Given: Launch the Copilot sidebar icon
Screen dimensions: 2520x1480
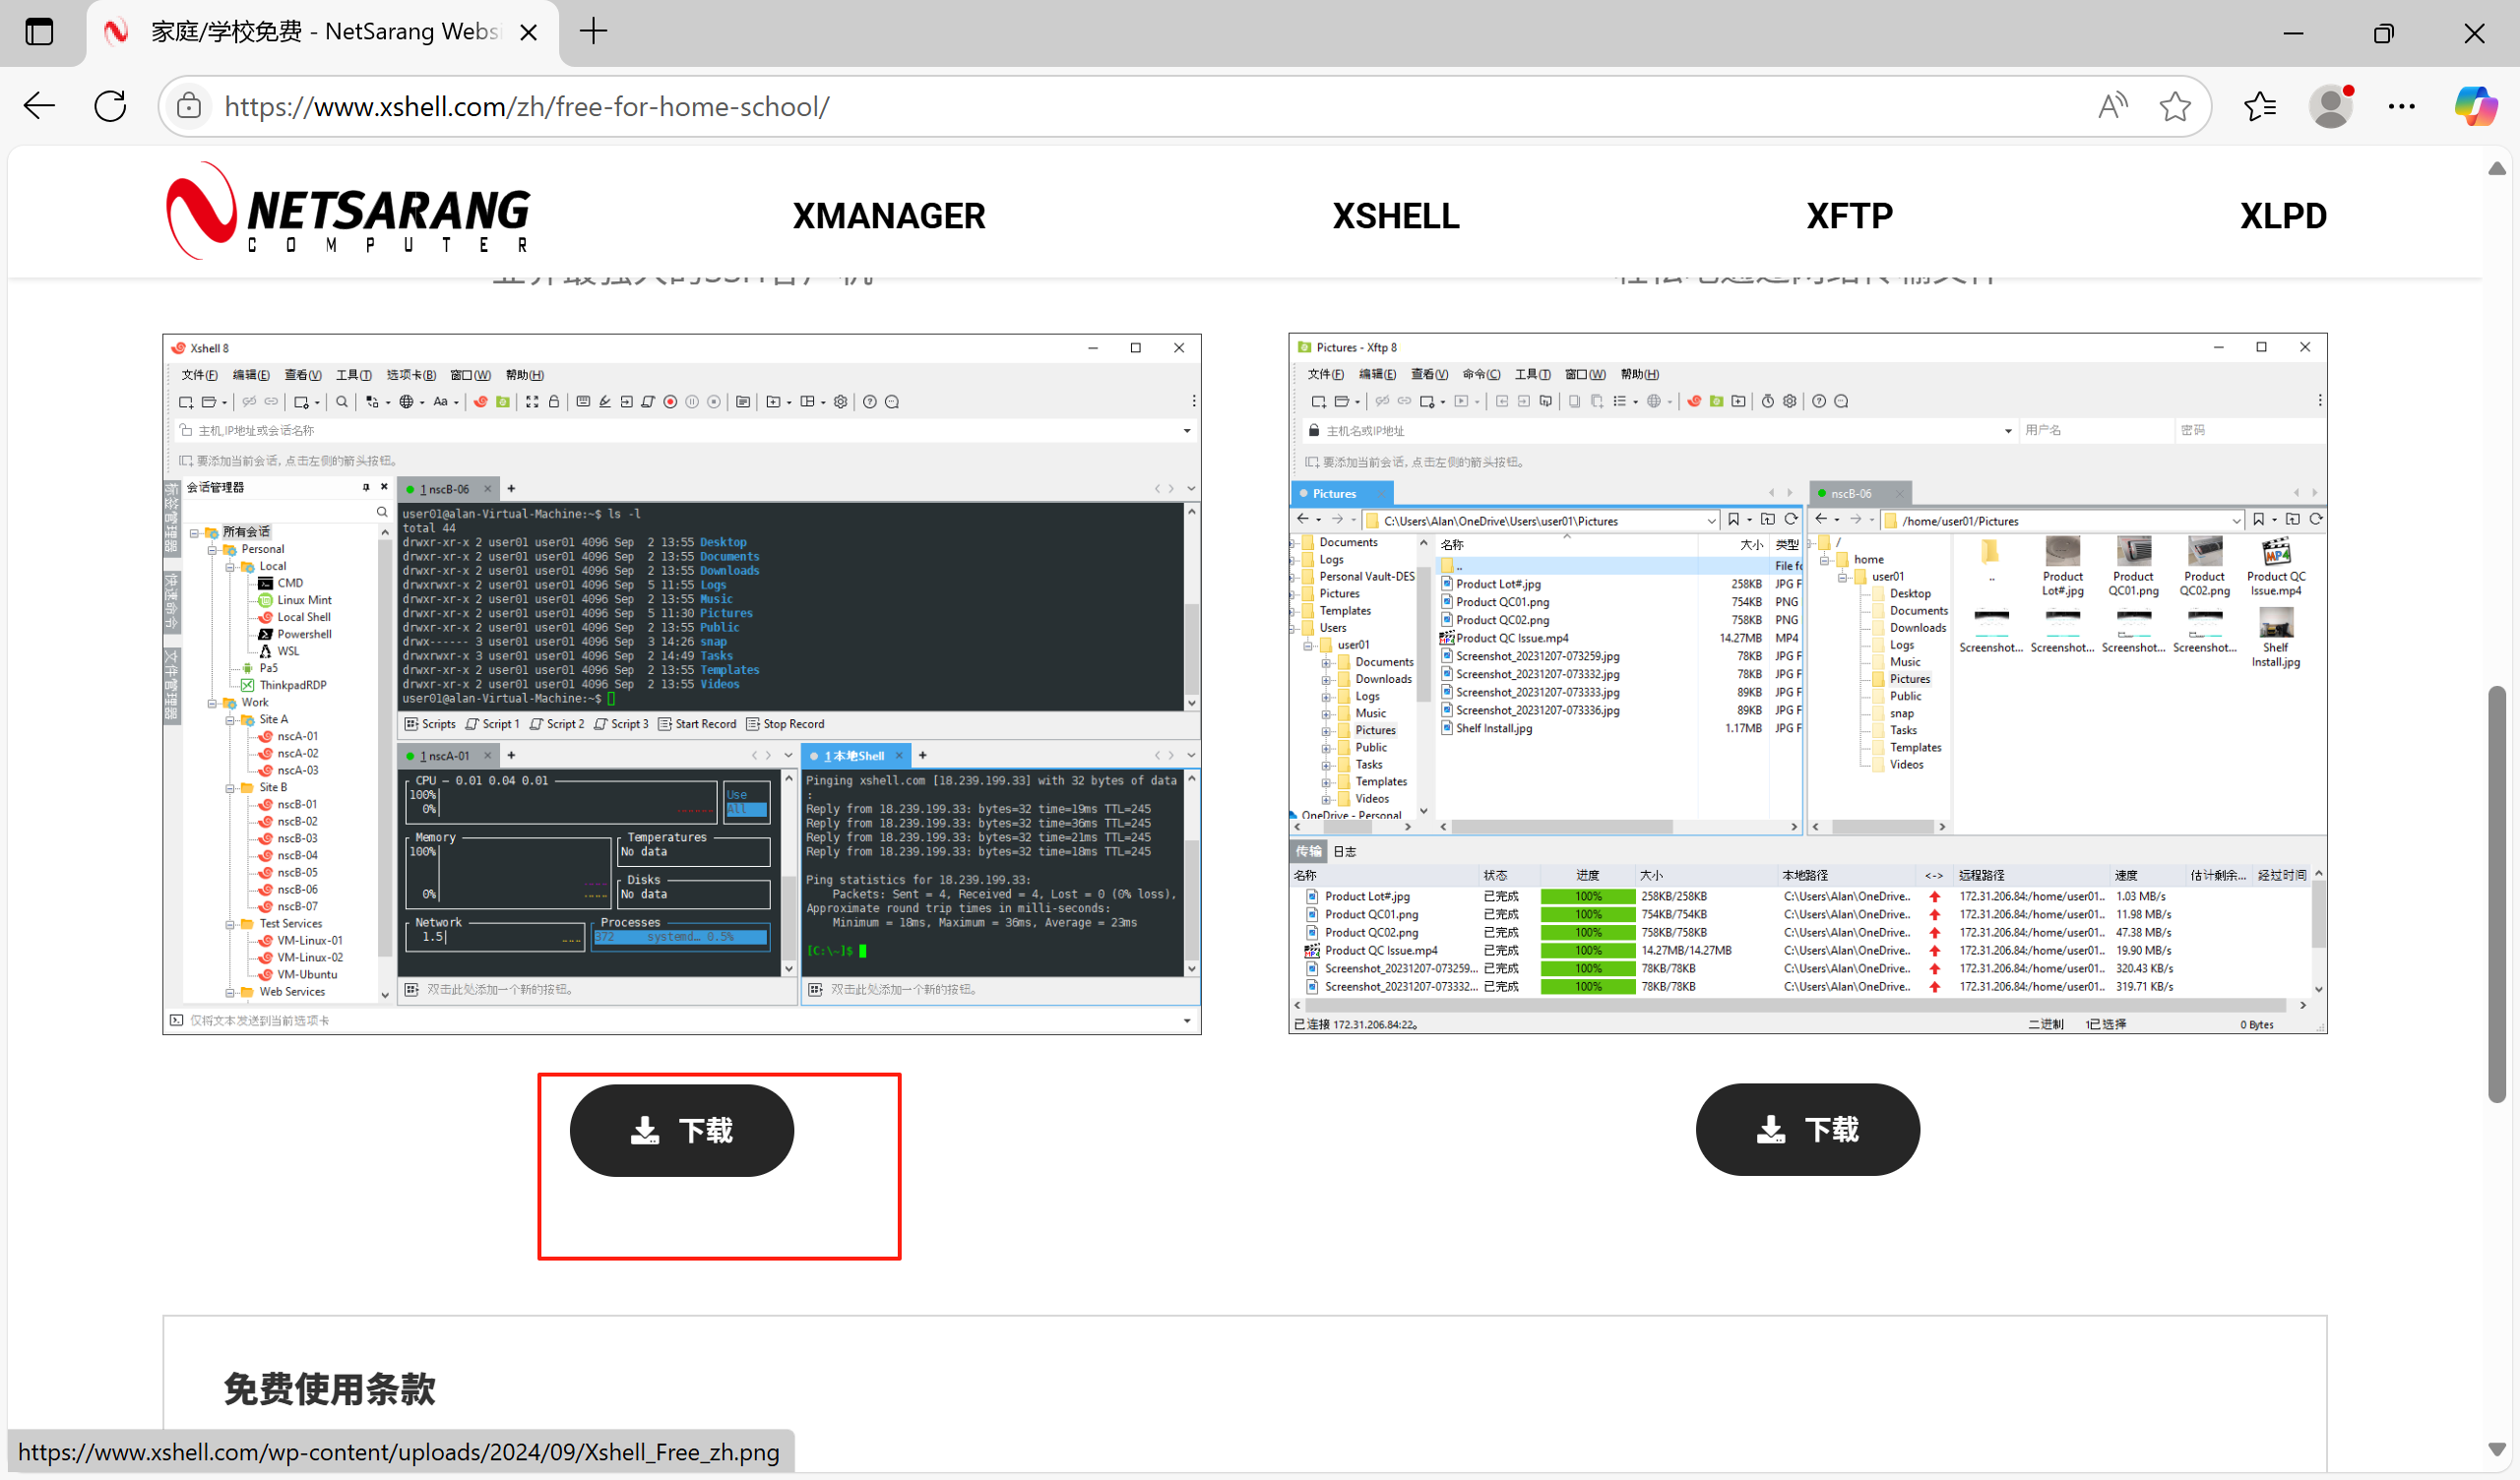Looking at the screenshot, I should click(x=2476, y=106).
